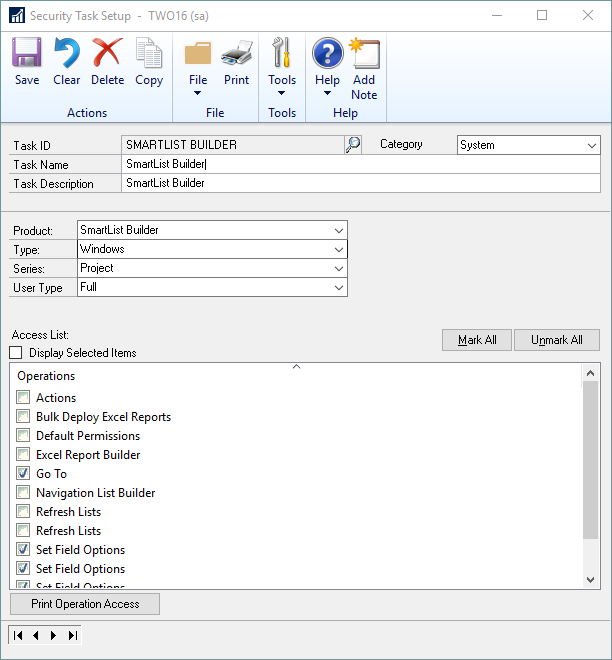Click the Add Note icon
Image resolution: width=612 pixels, height=660 pixels.
pyautogui.click(x=365, y=53)
